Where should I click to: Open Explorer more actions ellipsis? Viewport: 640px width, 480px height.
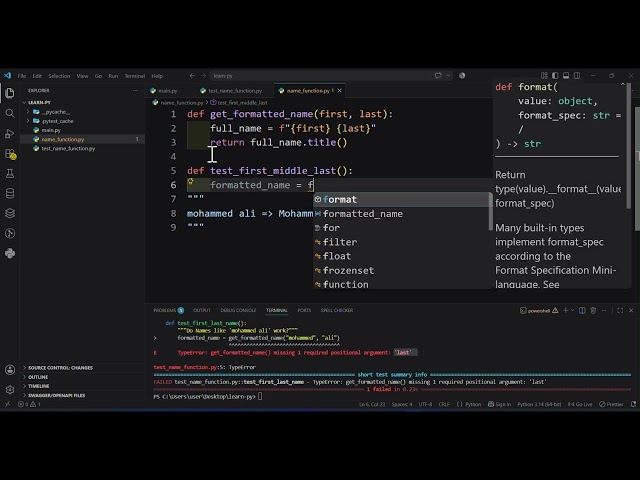coord(135,91)
